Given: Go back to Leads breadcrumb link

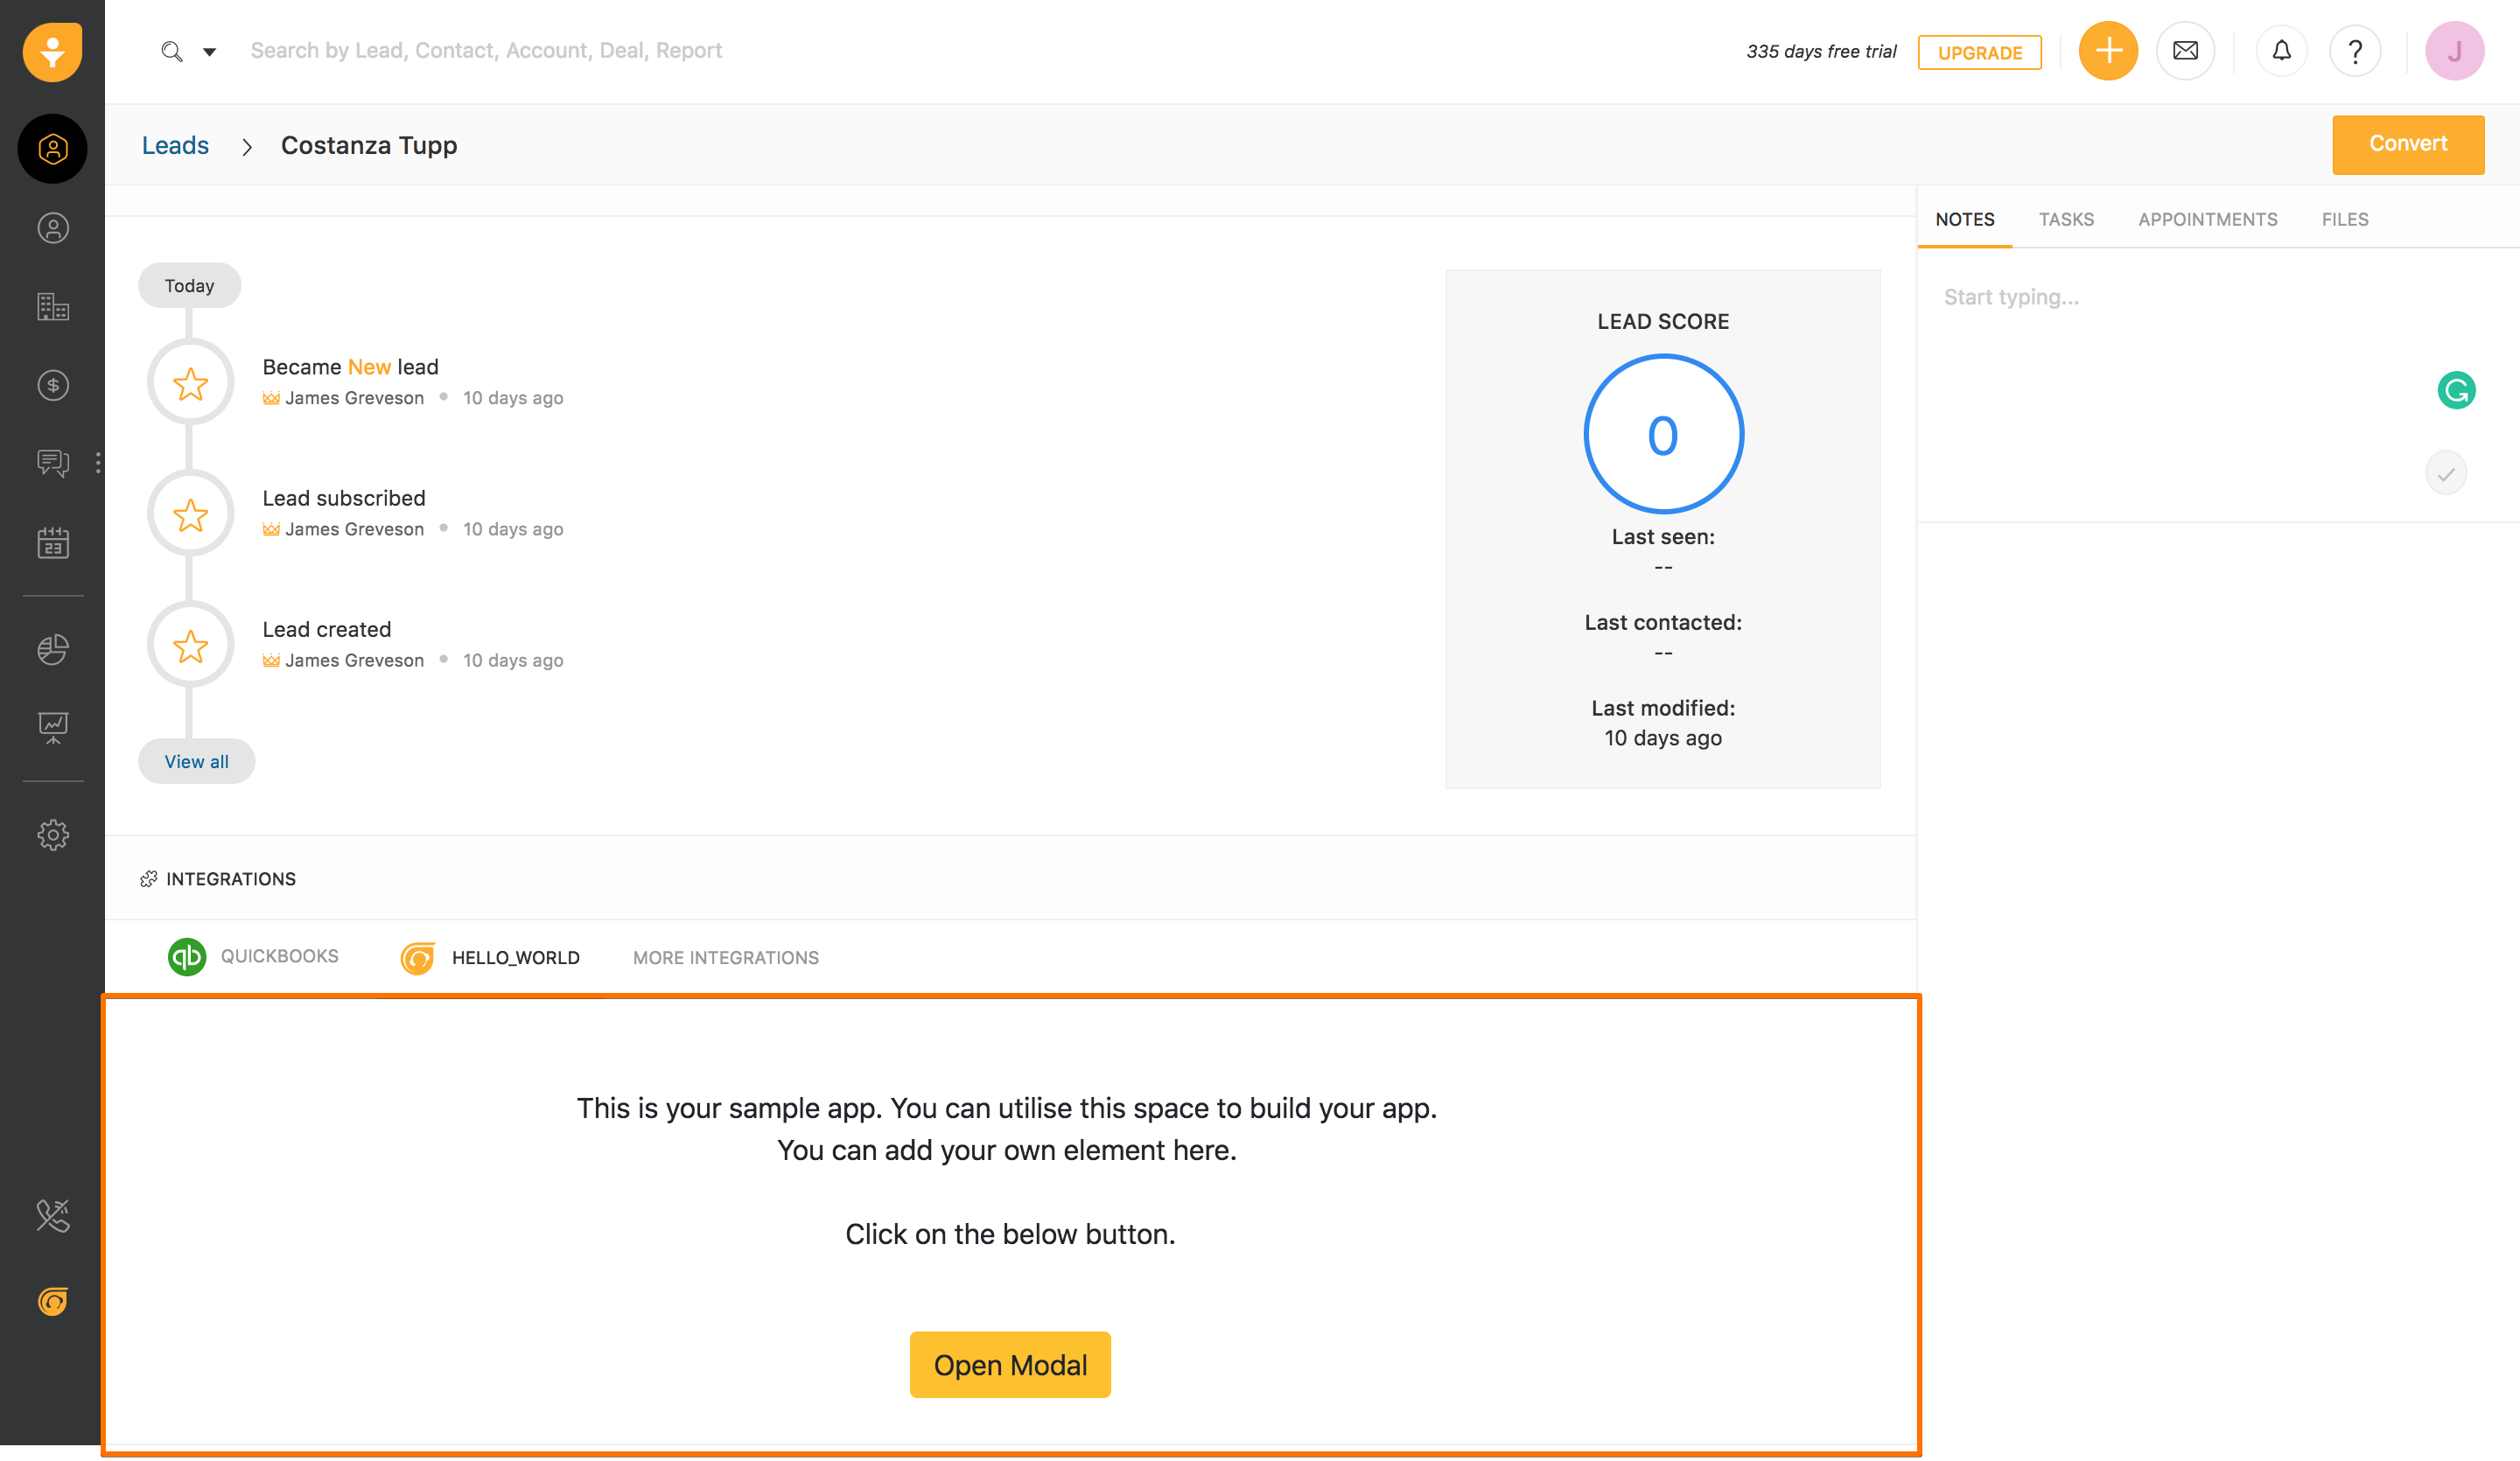Looking at the screenshot, I should tap(175, 145).
